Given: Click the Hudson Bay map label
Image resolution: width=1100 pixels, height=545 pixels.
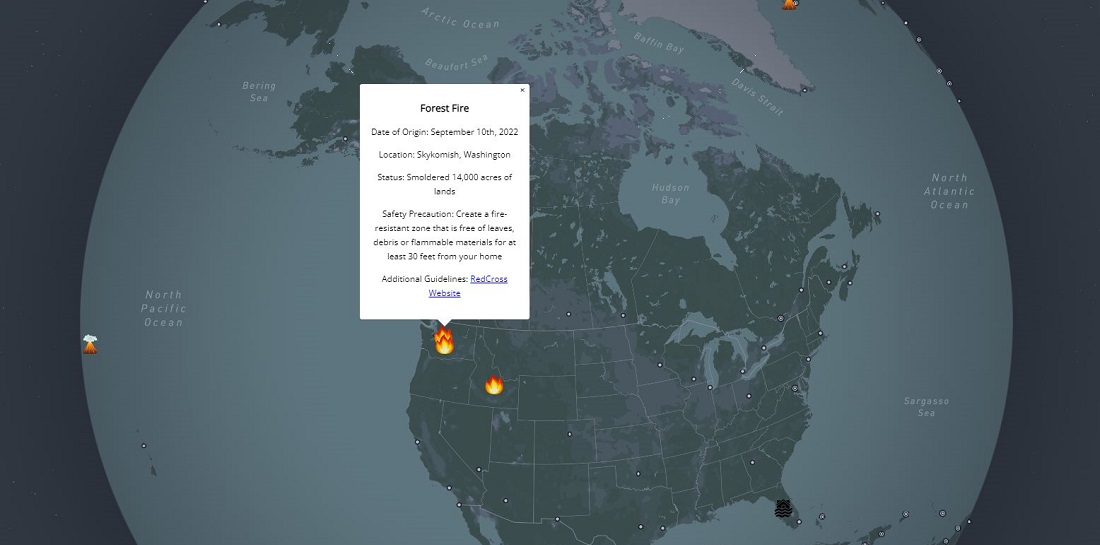Looking at the screenshot, I should point(670,194).
